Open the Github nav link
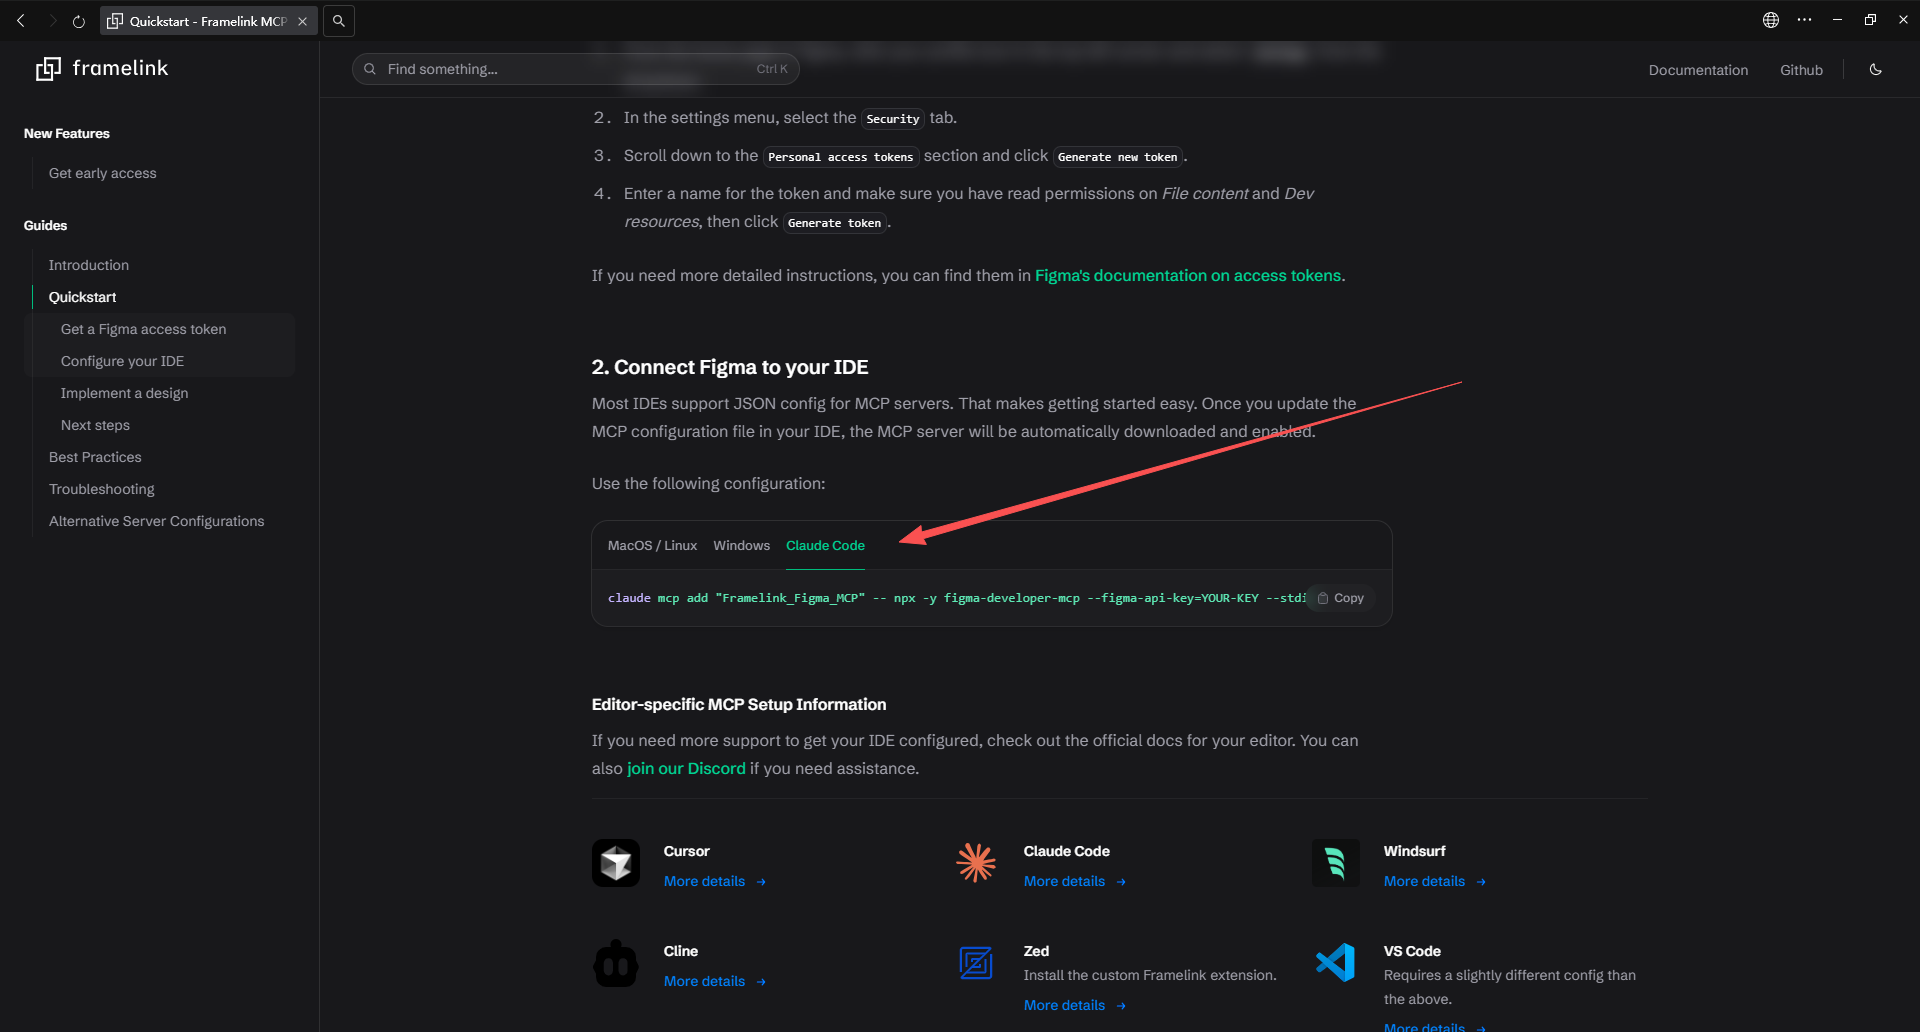This screenshot has width=1920, height=1032. (x=1801, y=70)
